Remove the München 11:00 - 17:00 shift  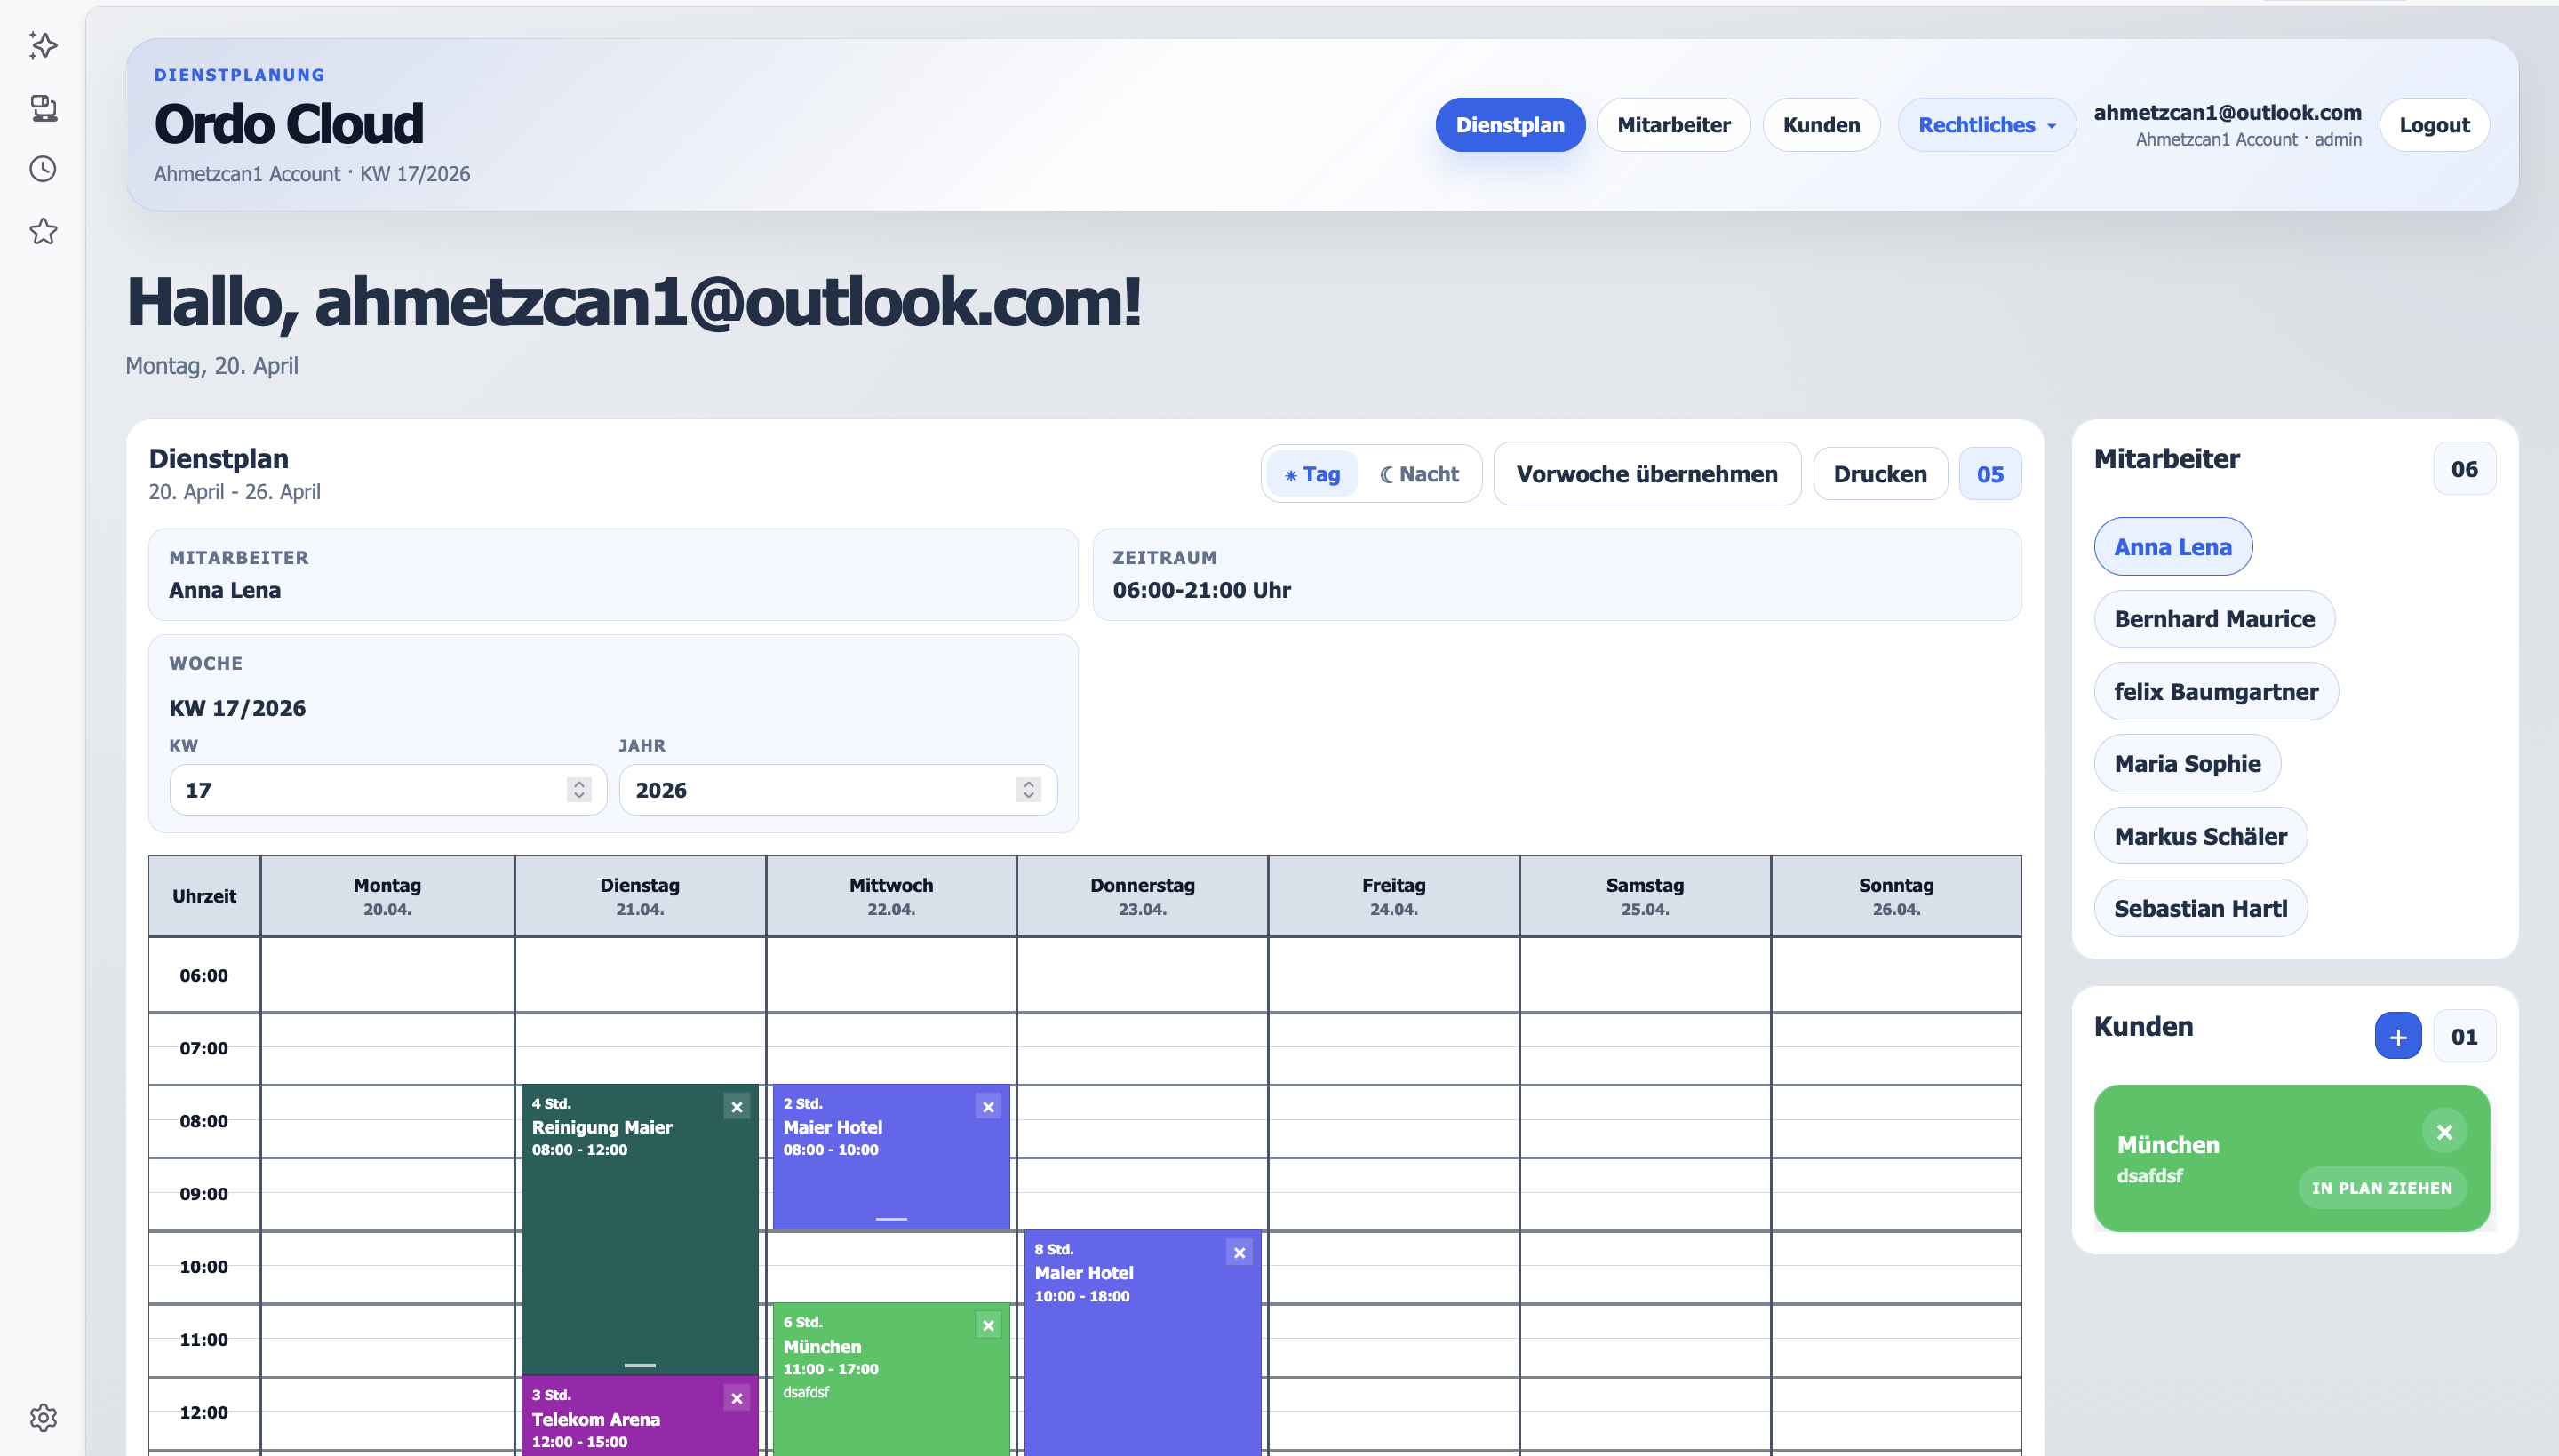coord(988,1326)
